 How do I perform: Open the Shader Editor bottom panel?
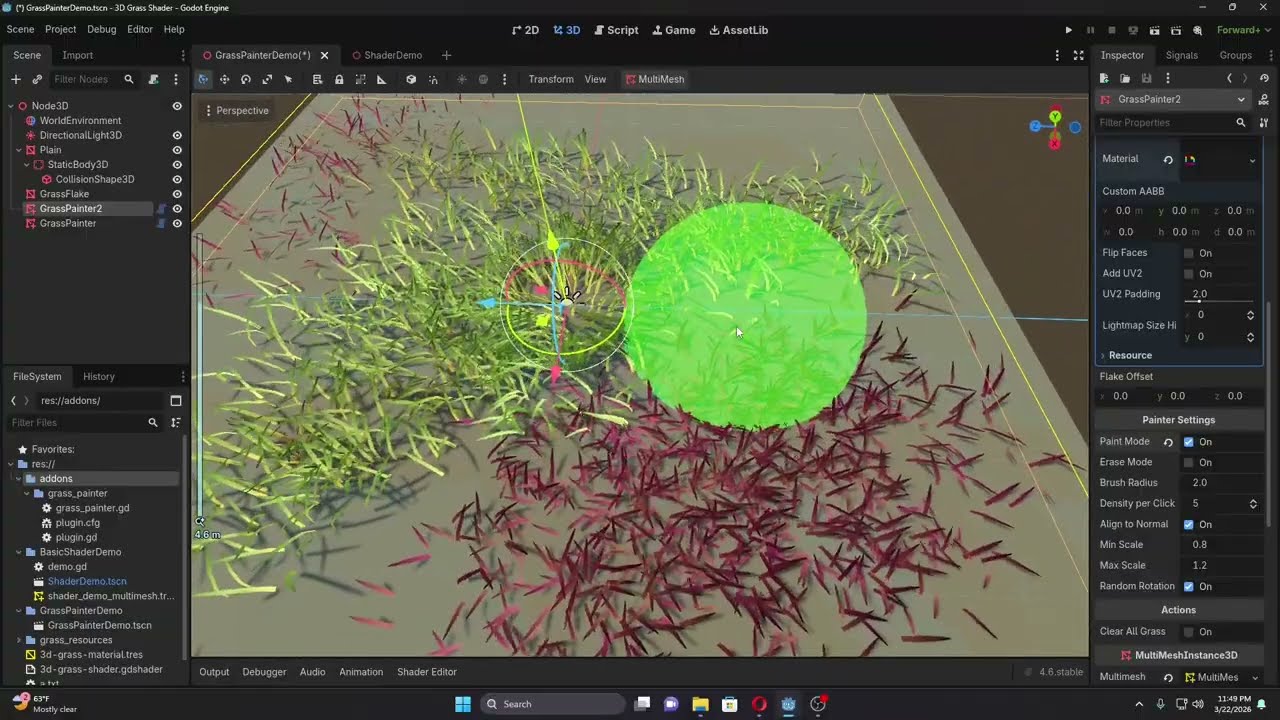pyautogui.click(x=427, y=672)
